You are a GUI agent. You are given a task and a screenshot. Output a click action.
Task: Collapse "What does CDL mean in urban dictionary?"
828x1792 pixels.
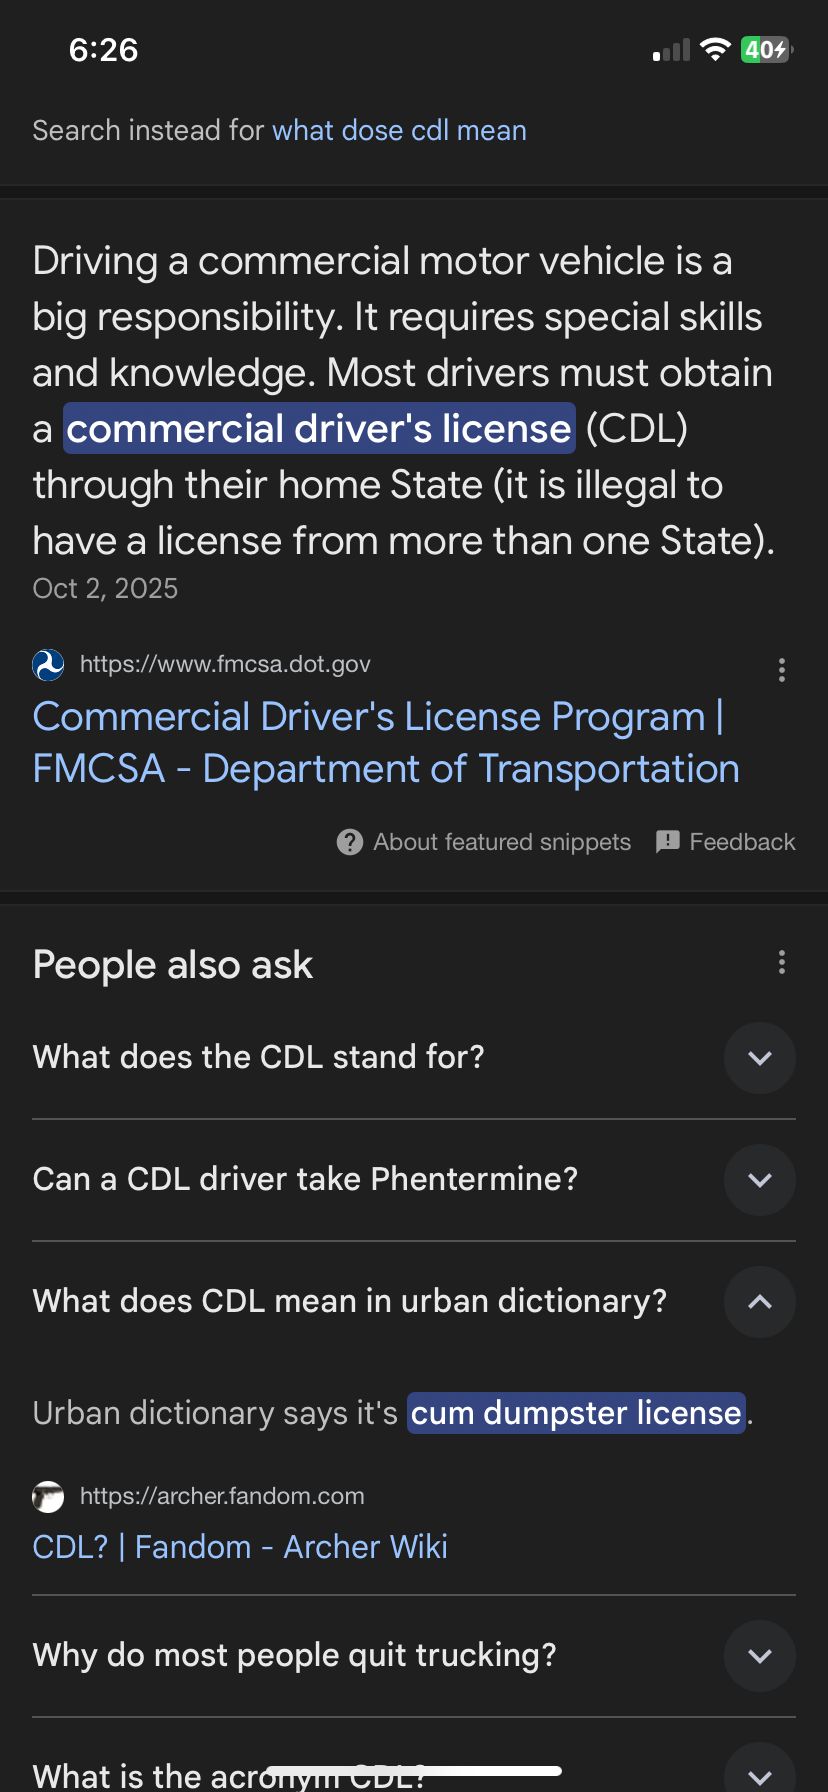click(x=759, y=1302)
